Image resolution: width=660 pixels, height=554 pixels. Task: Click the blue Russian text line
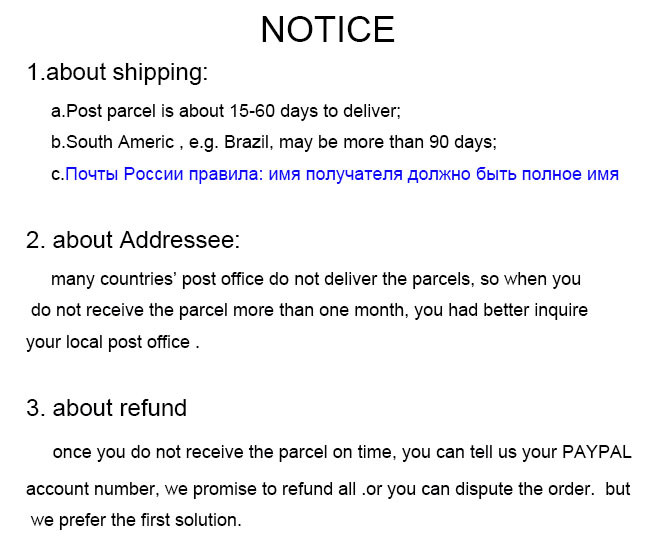pyautogui.click(x=341, y=174)
